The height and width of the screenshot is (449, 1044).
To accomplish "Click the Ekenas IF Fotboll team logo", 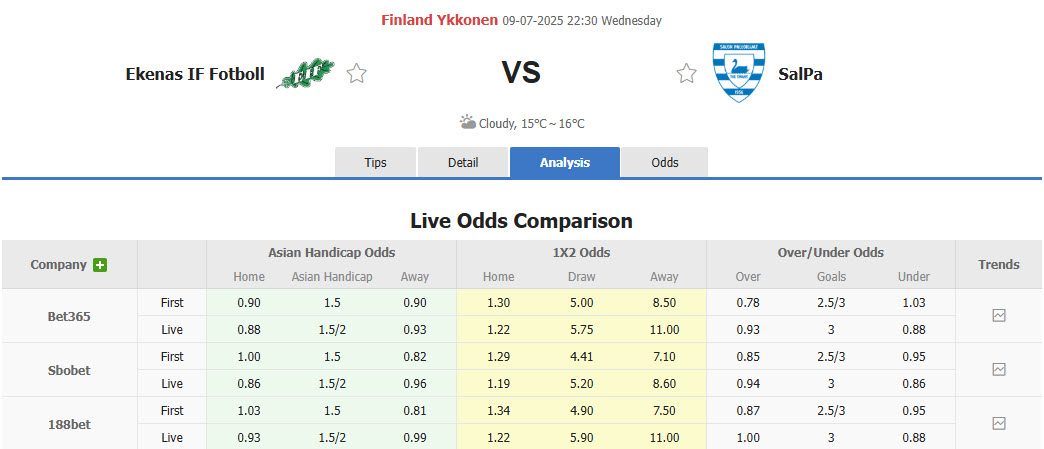I will tap(305, 73).
